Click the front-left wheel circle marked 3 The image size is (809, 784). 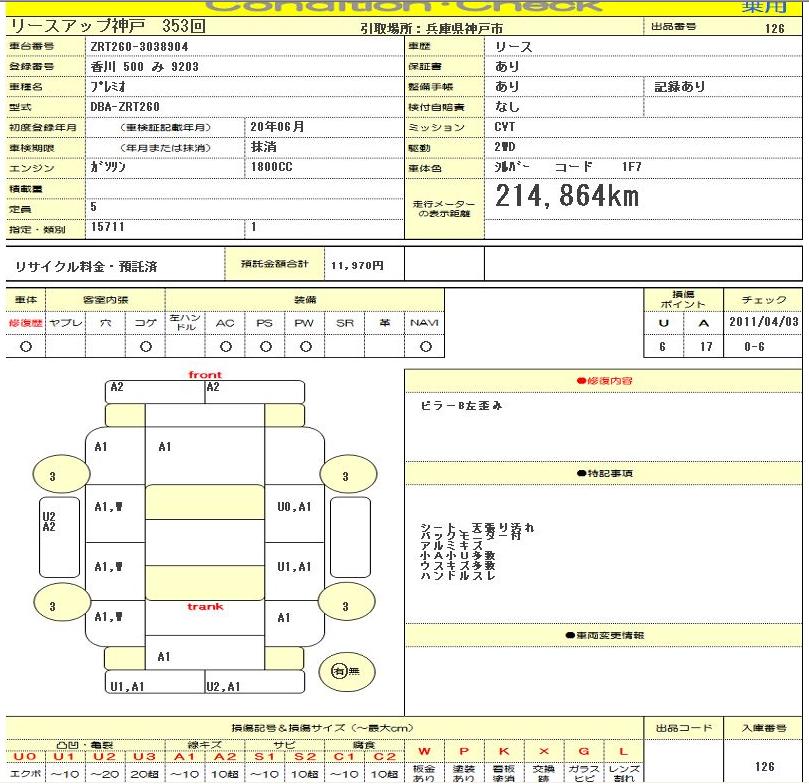click(53, 476)
